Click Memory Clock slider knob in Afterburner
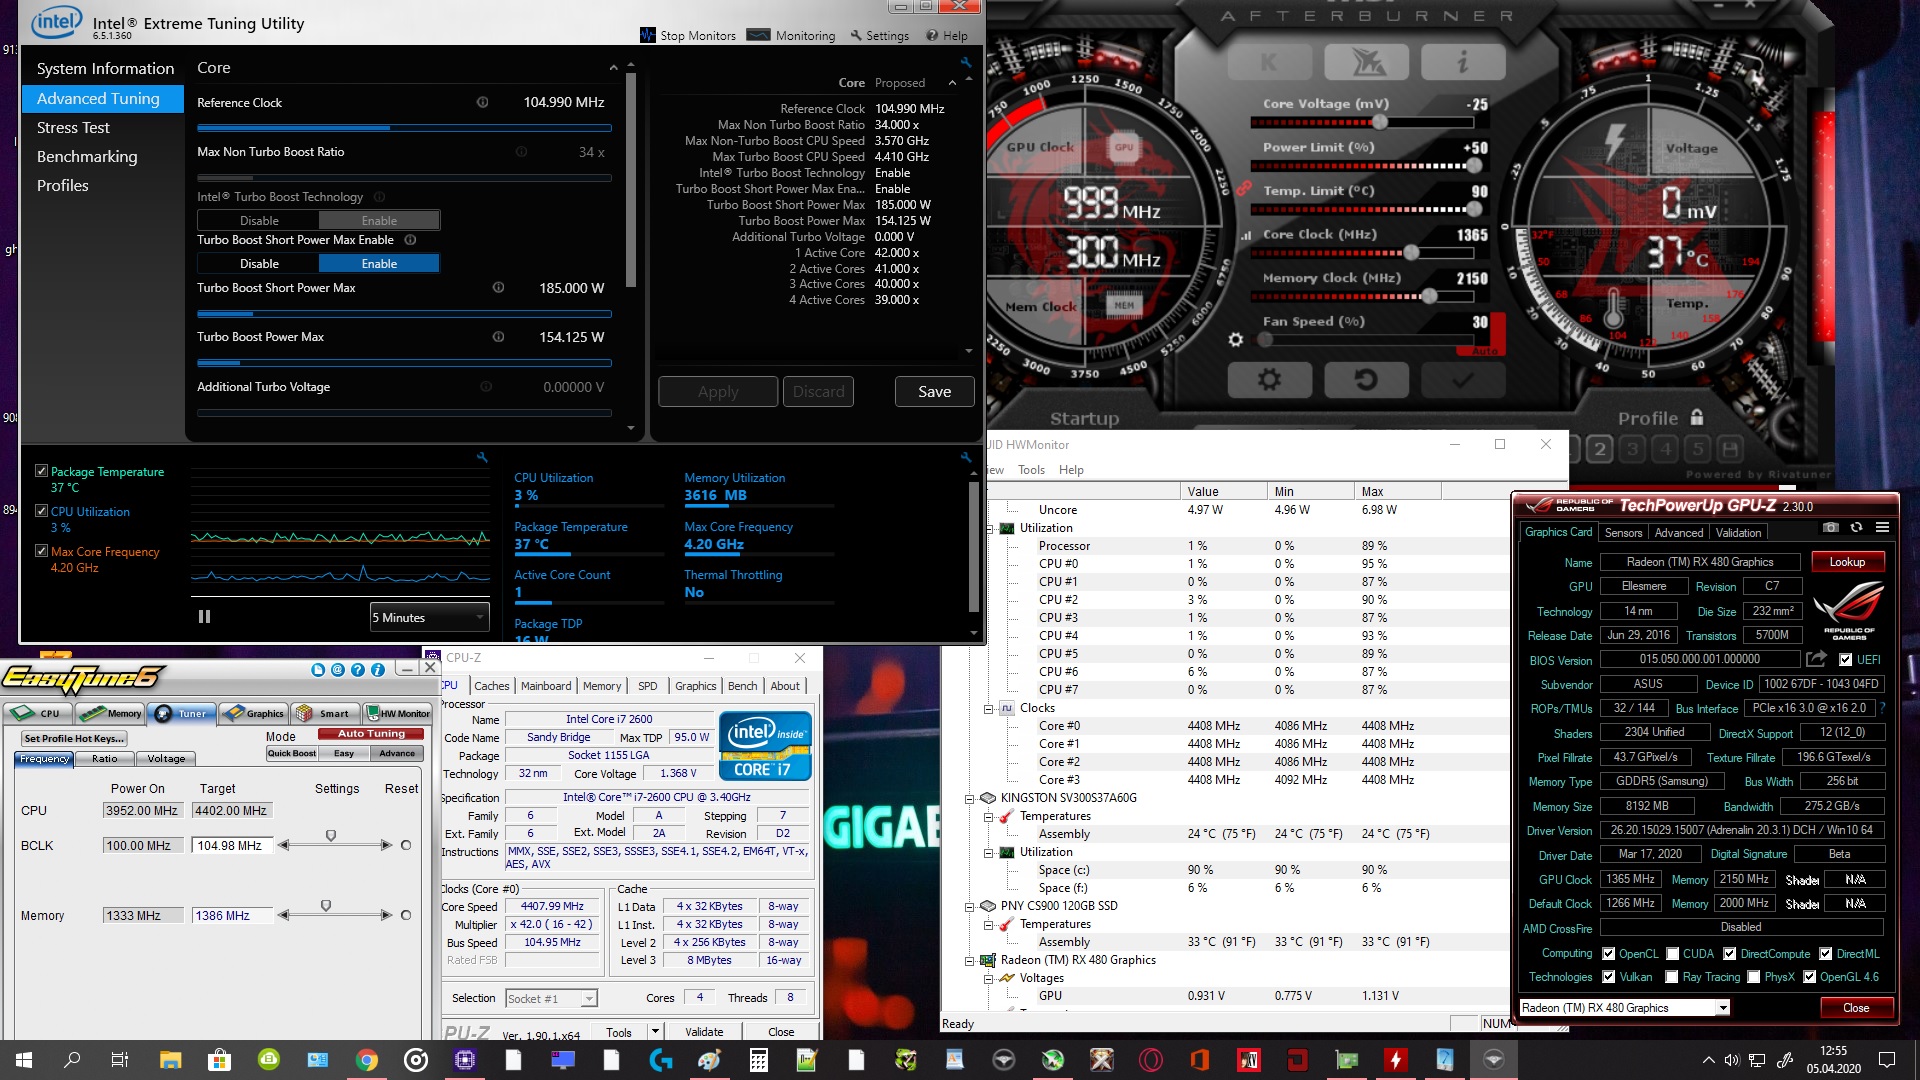 coord(1430,296)
